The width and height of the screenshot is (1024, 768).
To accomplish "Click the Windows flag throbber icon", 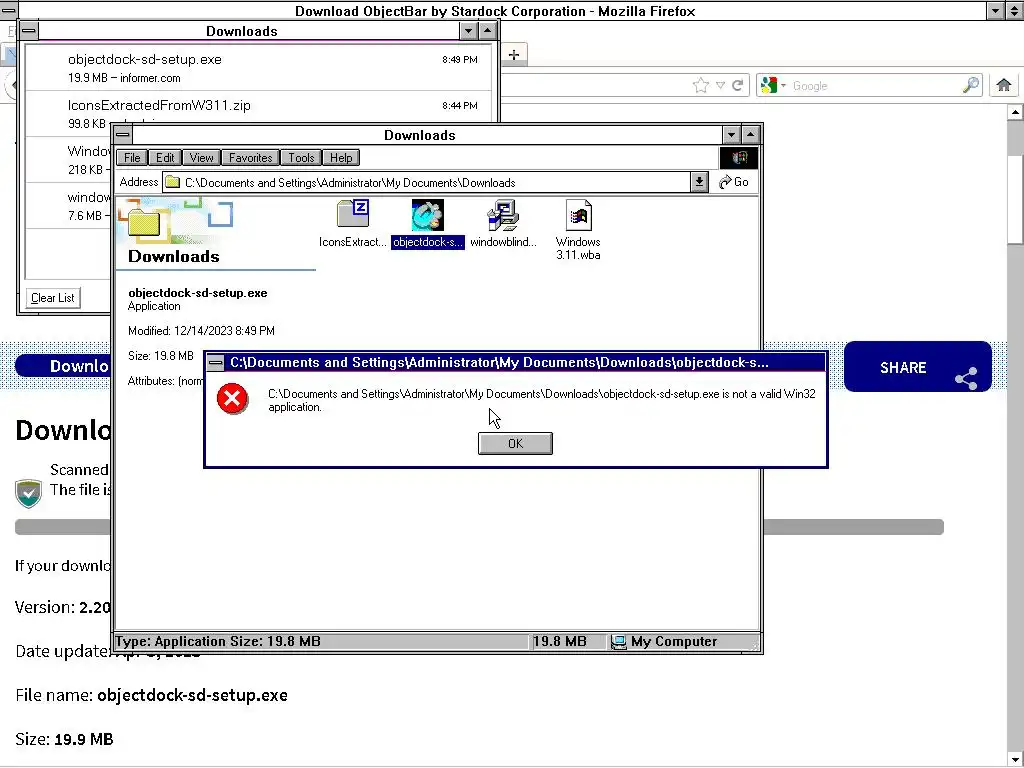I will pyautogui.click(x=739, y=157).
